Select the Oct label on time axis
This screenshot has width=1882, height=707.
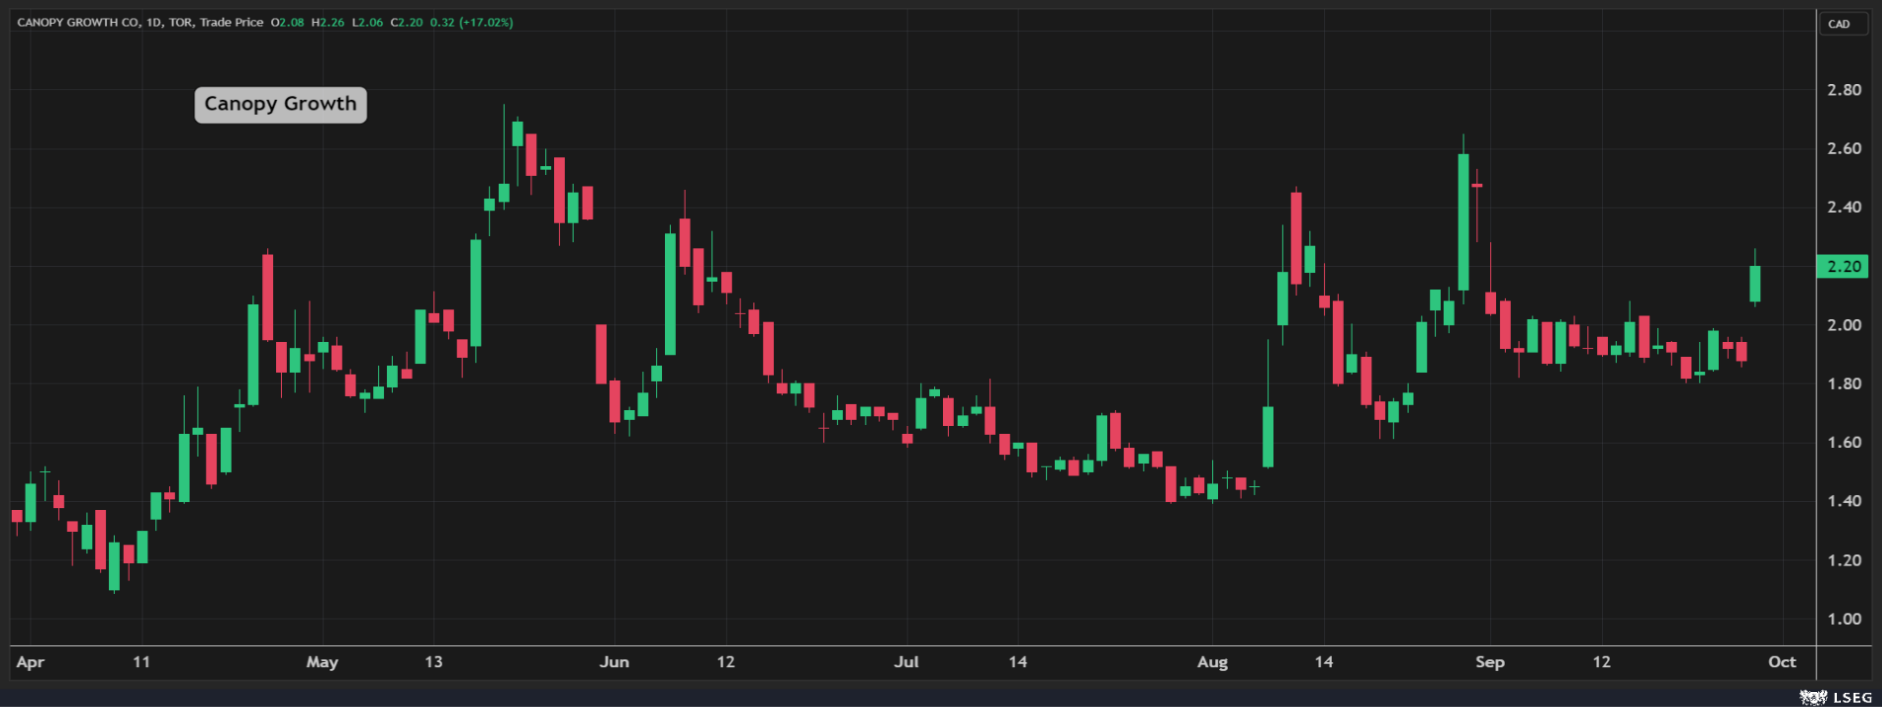(1781, 662)
